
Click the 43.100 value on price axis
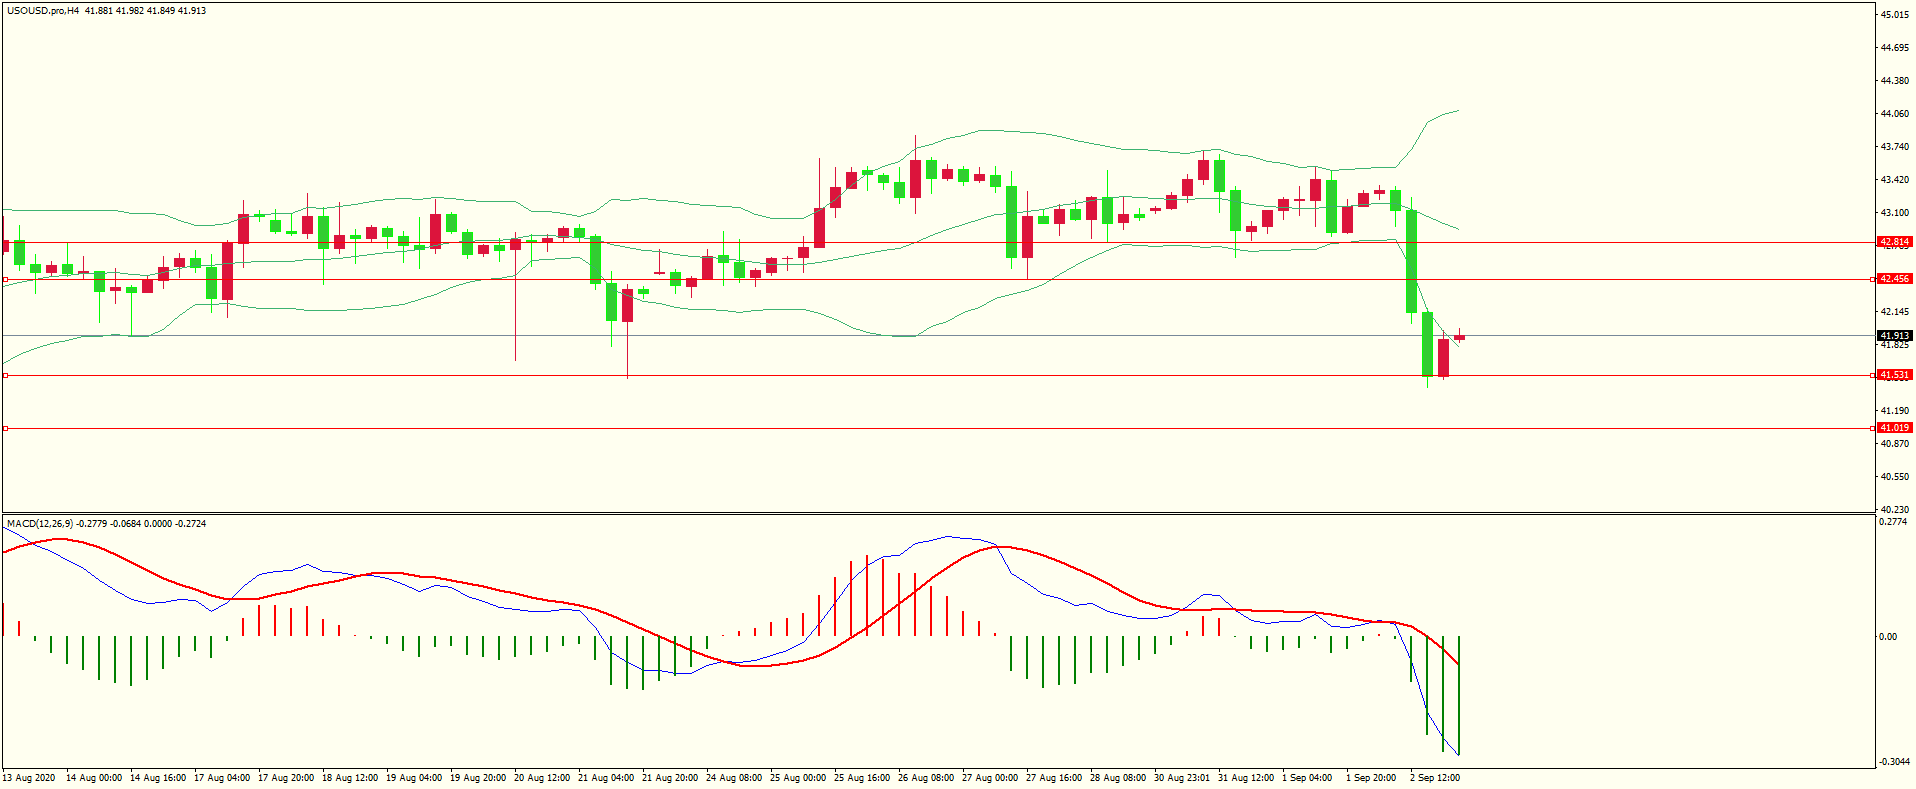(x=1895, y=213)
